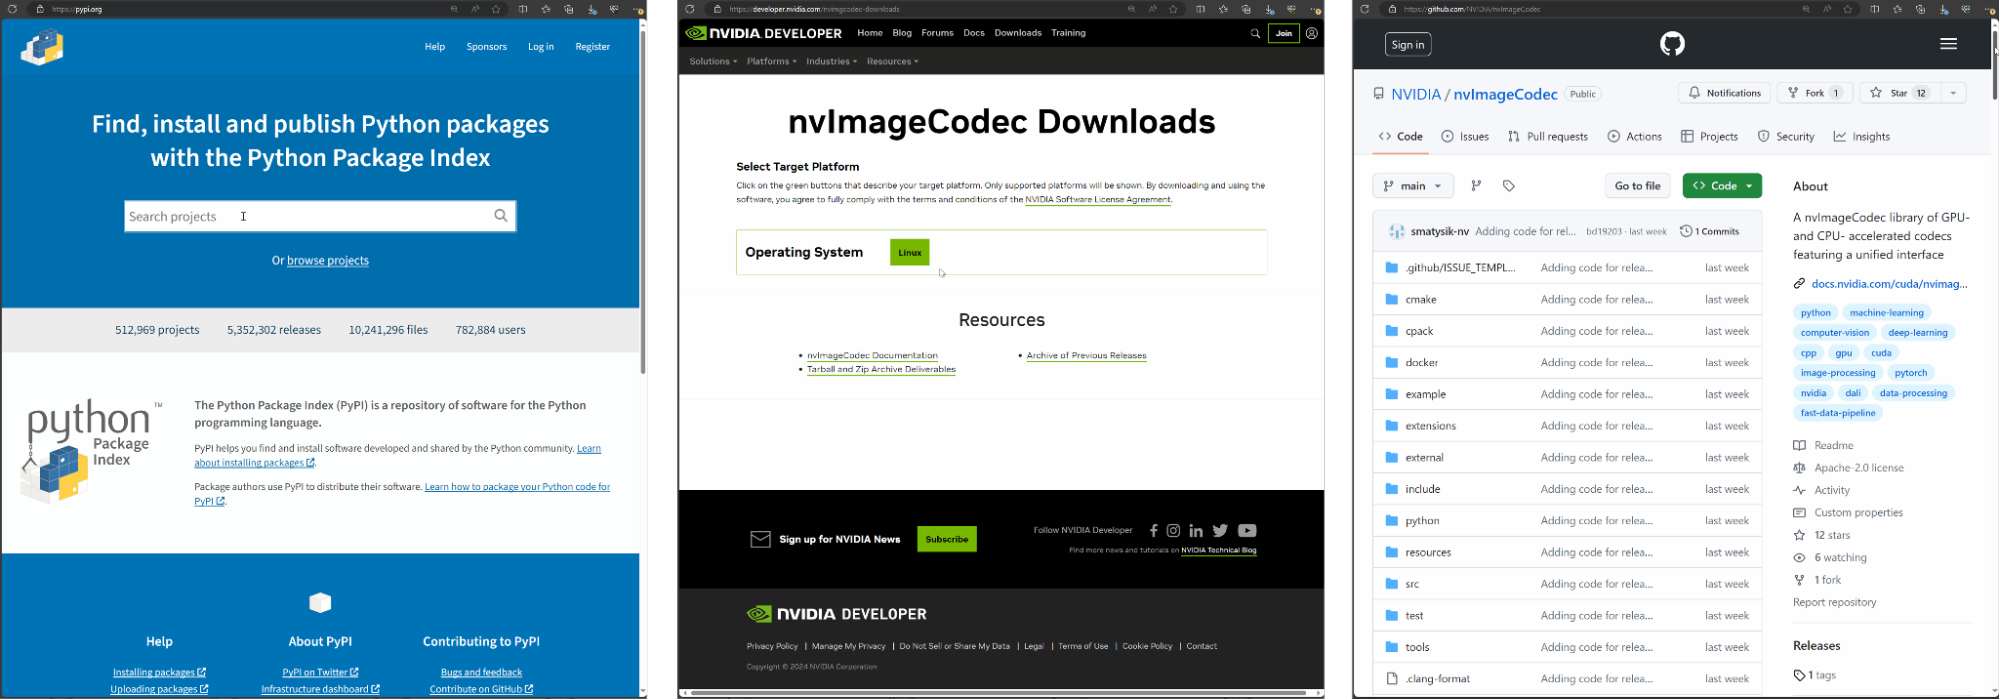The height and width of the screenshot is (699, 1999).
Task: Open Forums in the NVIDIA top menu
Action: pos(937,33)
